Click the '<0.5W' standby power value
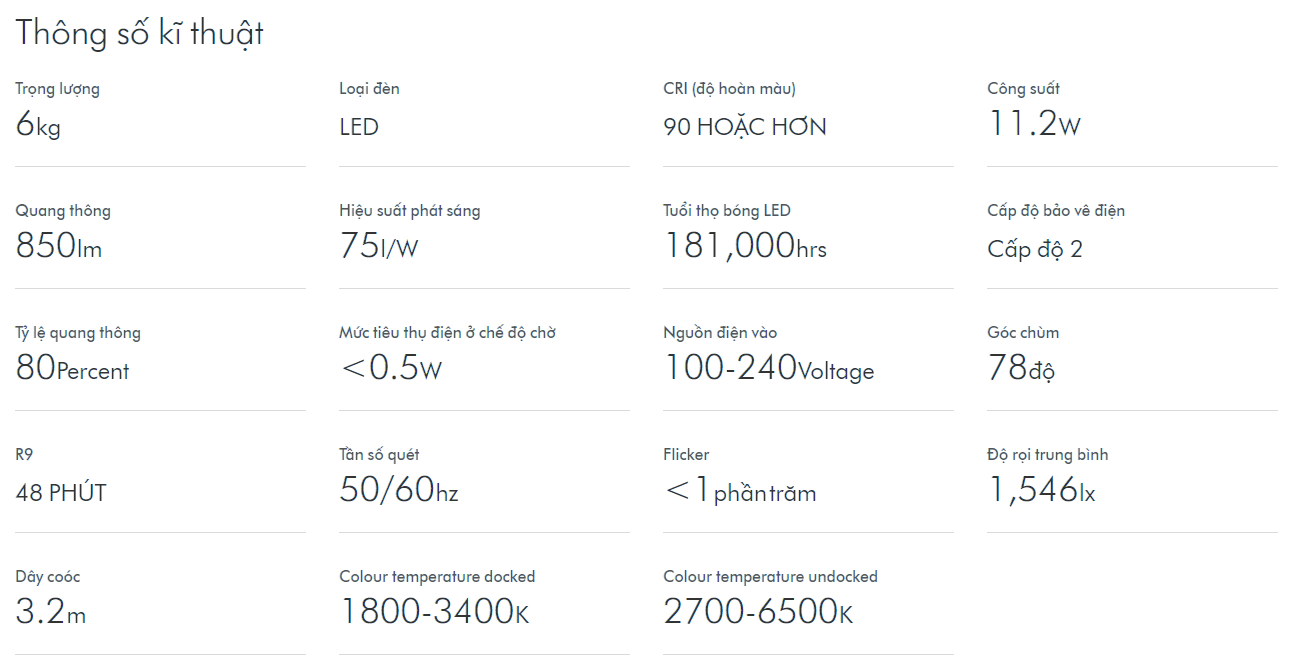This screenshot has height=668, width=1293. (391, 369)
